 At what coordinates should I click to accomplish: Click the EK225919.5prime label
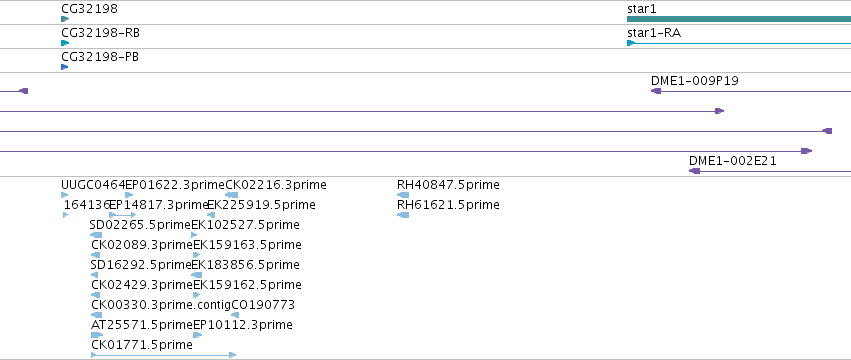[262, 205]
